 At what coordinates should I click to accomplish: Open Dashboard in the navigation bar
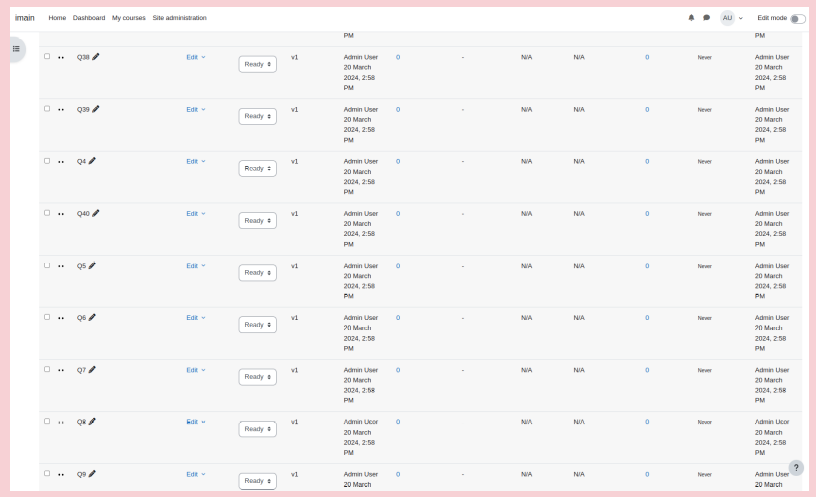[89, 18]
